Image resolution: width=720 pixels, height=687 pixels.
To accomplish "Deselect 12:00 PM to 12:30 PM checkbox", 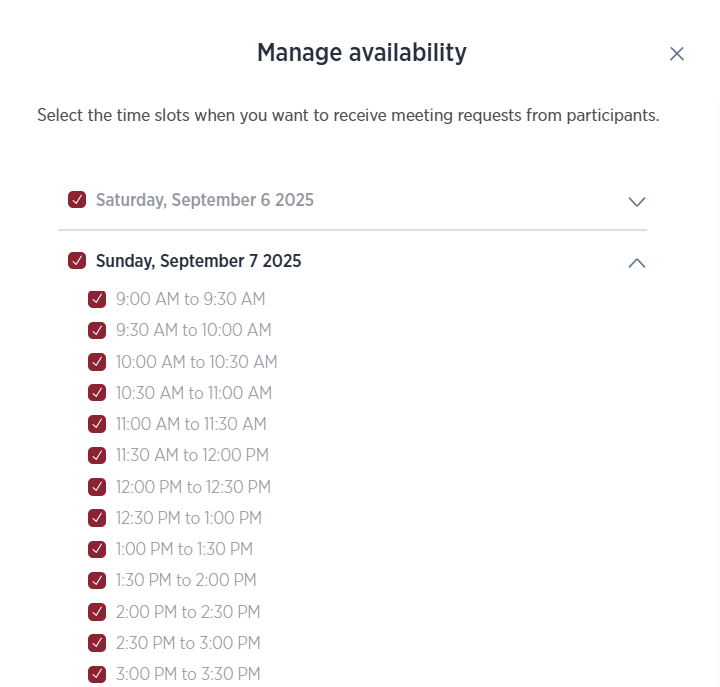I will pos(97,487).
